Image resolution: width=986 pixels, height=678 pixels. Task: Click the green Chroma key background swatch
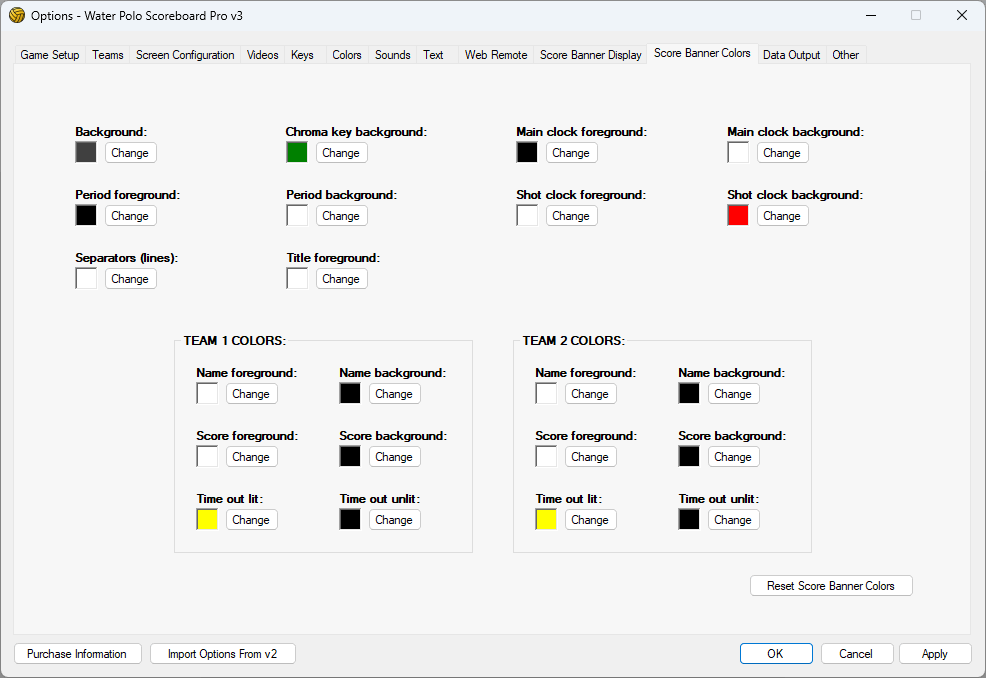[x=297, y=153]
